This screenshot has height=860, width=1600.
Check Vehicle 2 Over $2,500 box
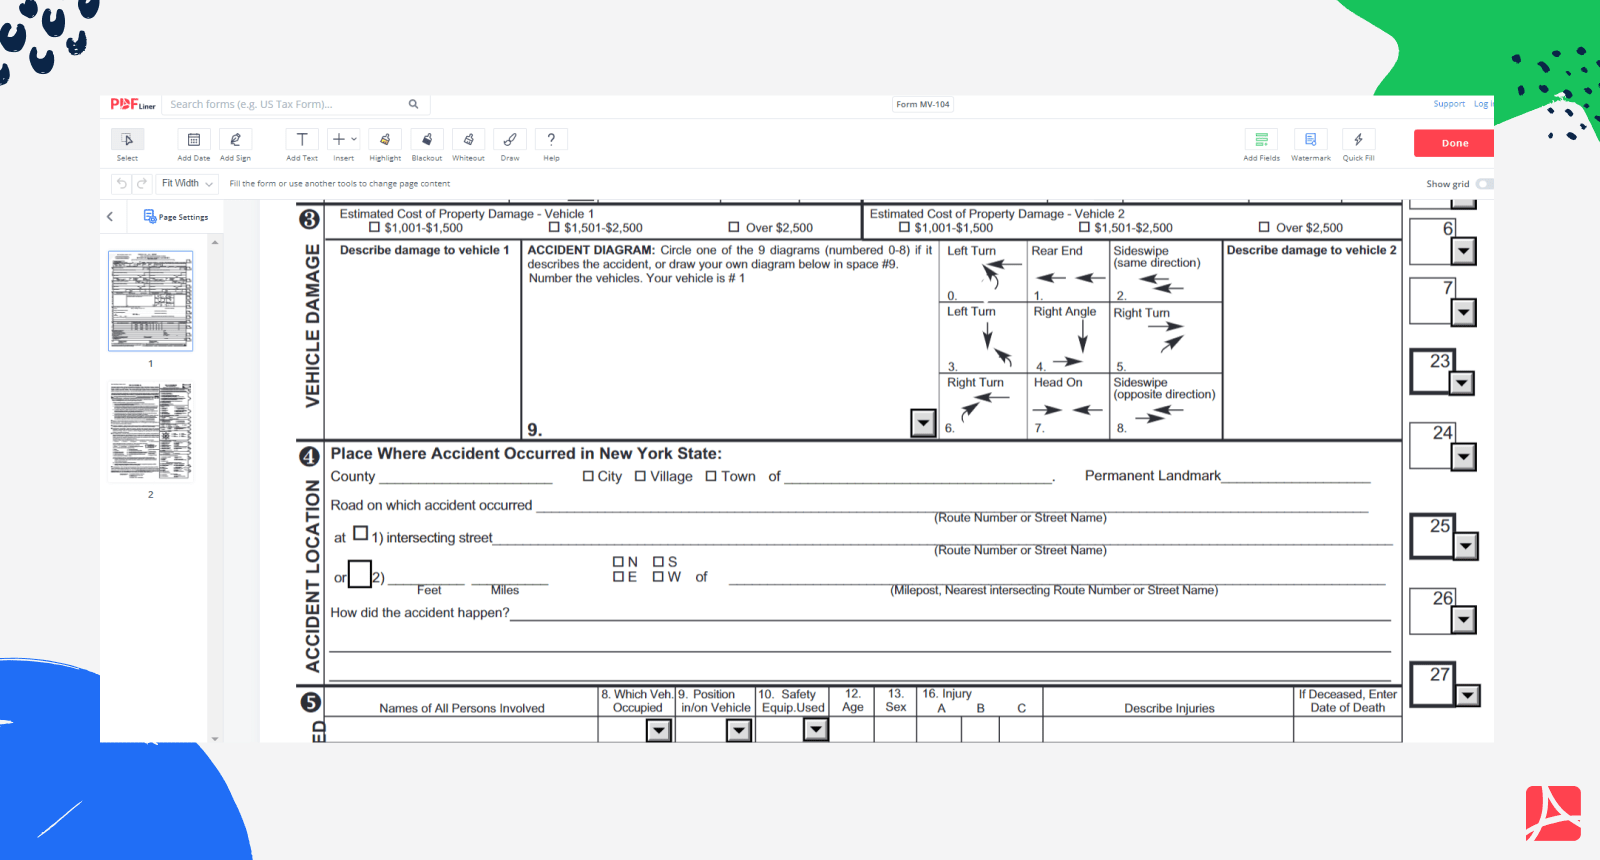point(1264,227)
